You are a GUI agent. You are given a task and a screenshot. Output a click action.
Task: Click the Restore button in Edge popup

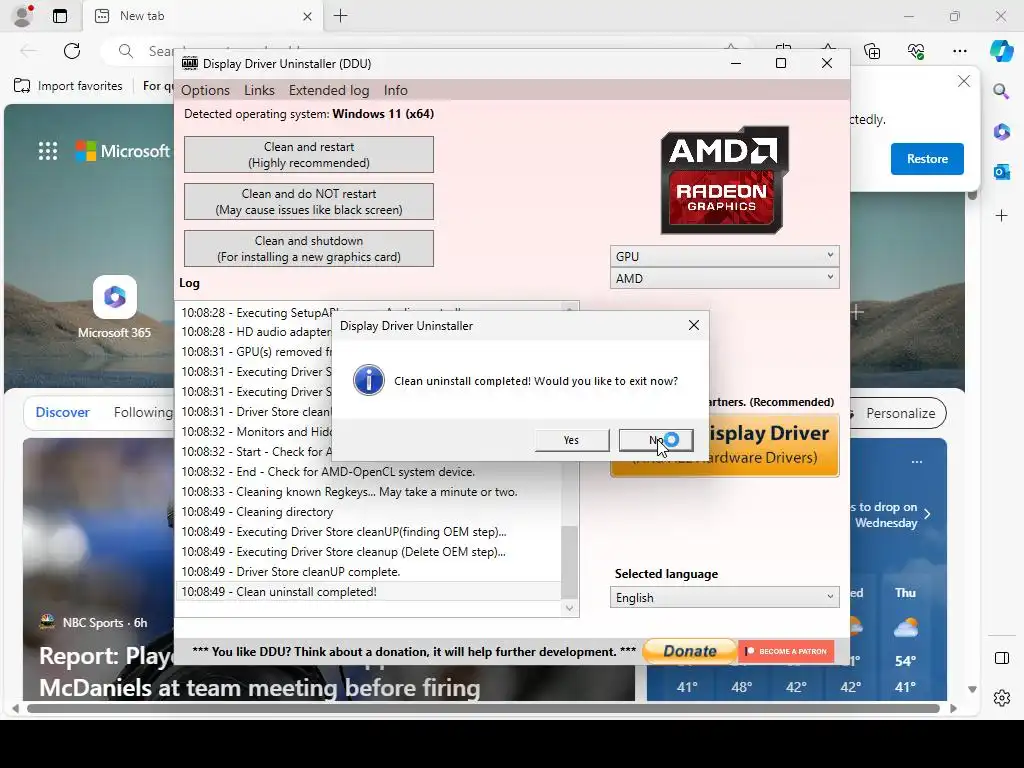click(927, 159)
